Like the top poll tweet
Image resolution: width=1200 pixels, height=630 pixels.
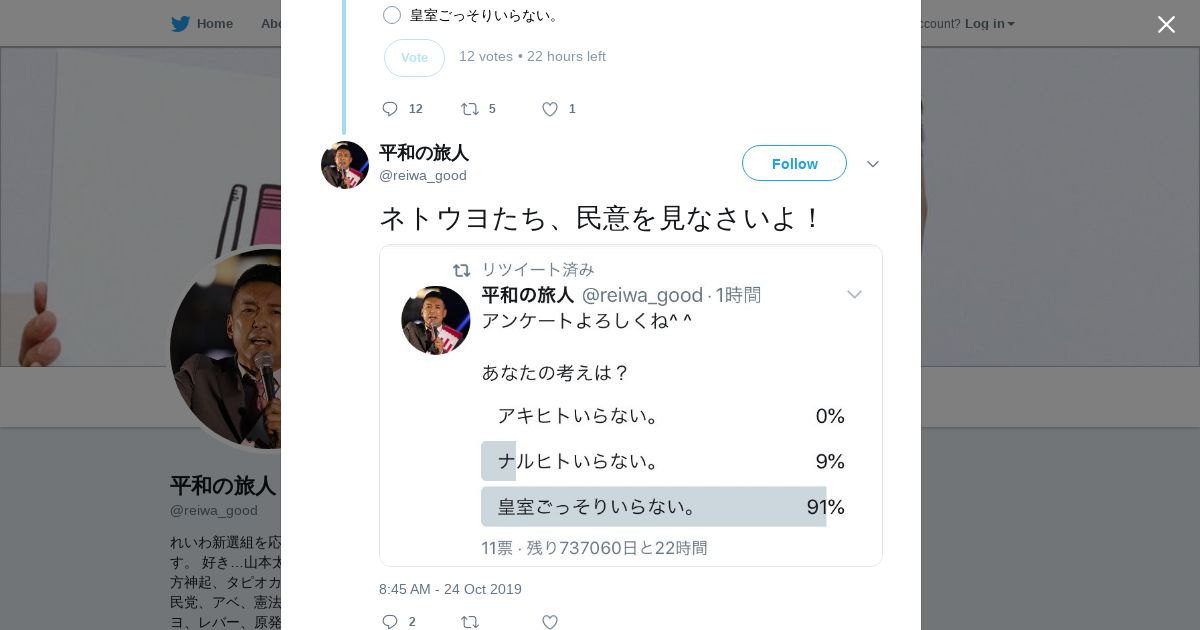pyautogui.click(x=550, y=109)
